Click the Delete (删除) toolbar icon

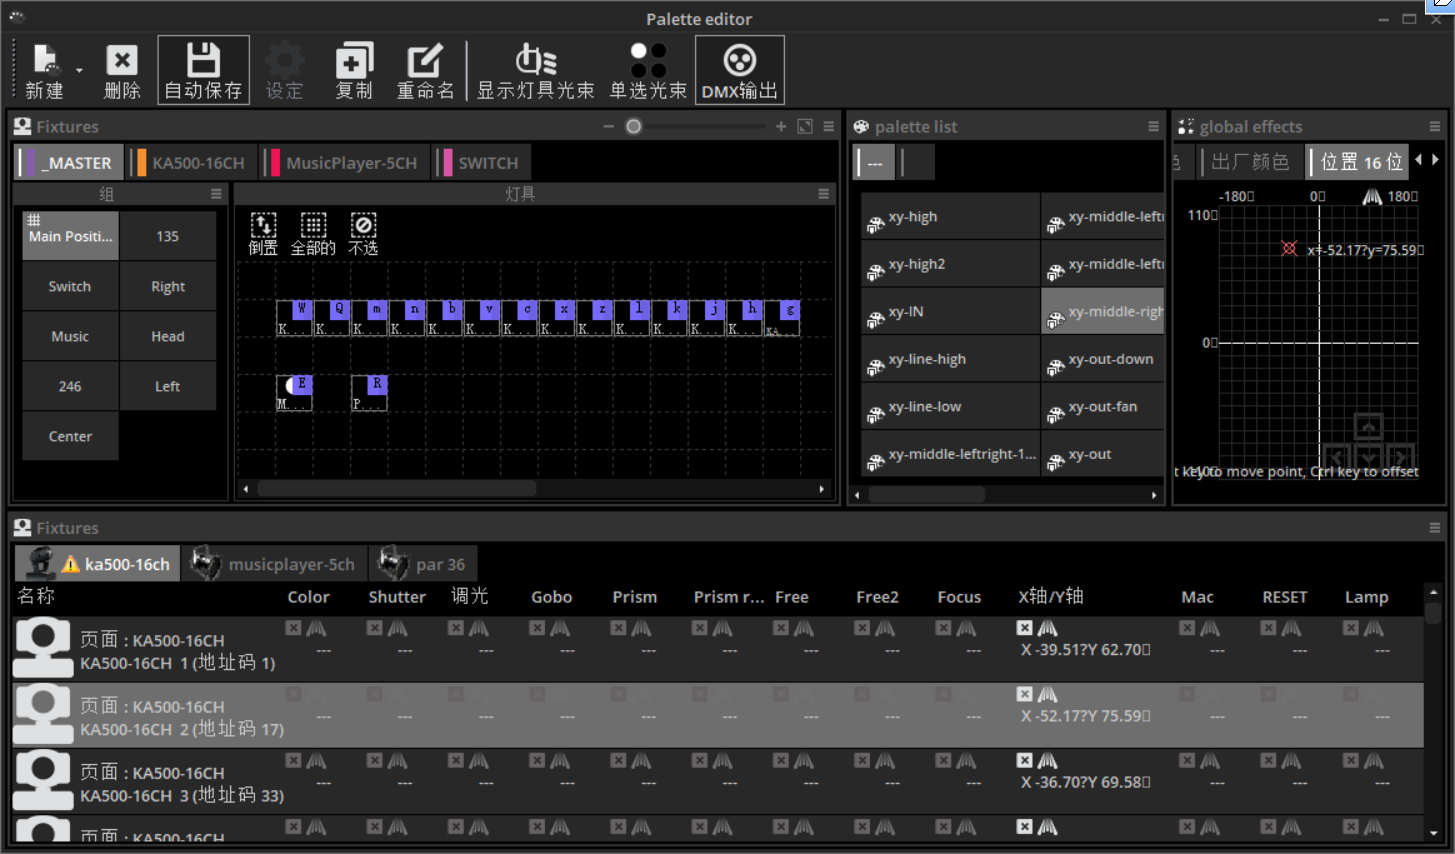tap(122, 70)
